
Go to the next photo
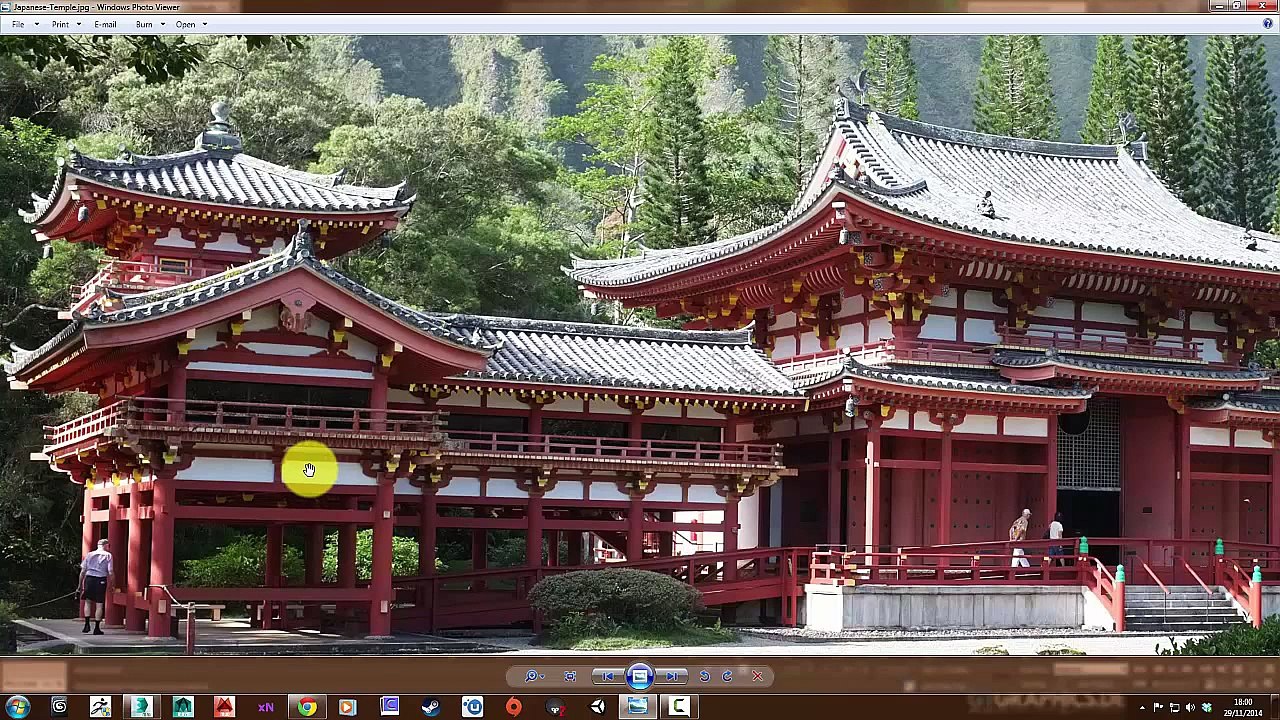point(672,677)
